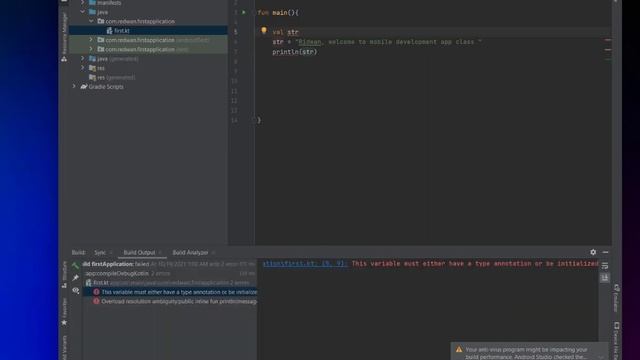
Task: Expand the manifests folder
Action: (x=83, y=2)
